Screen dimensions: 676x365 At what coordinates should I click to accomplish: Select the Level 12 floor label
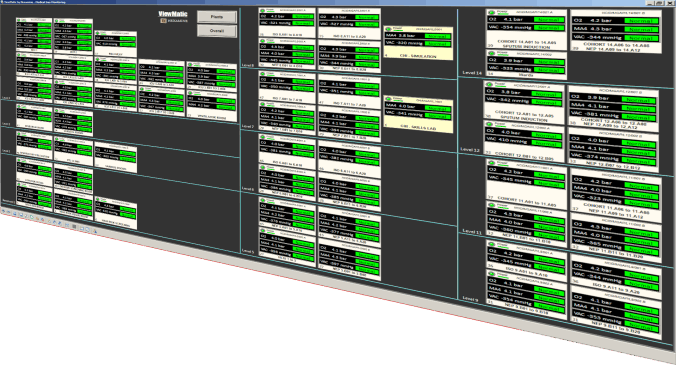tap(470, 150)
